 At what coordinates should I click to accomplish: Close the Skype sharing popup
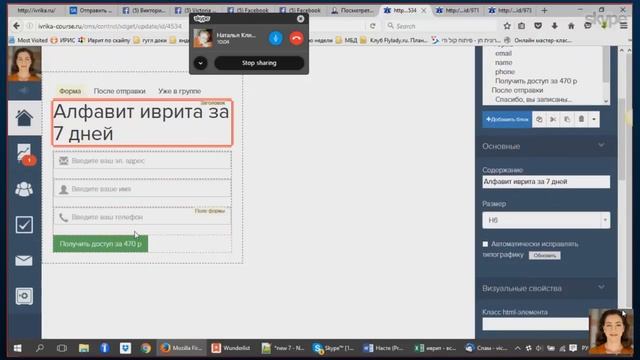pos(300,19)
